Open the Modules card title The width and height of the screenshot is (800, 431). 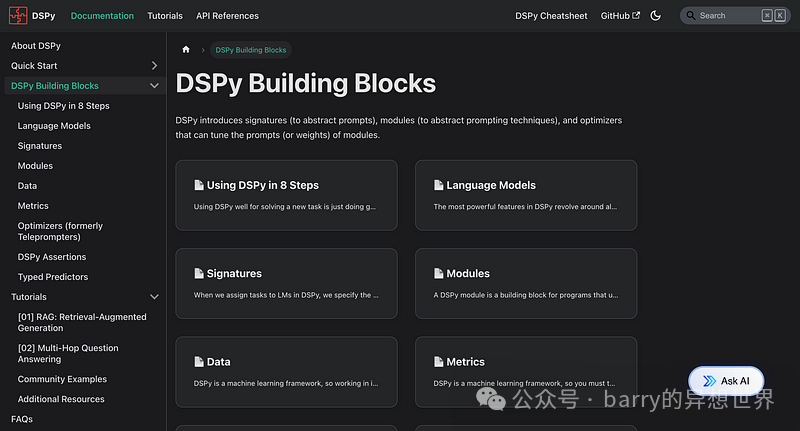tap(468, 273)
